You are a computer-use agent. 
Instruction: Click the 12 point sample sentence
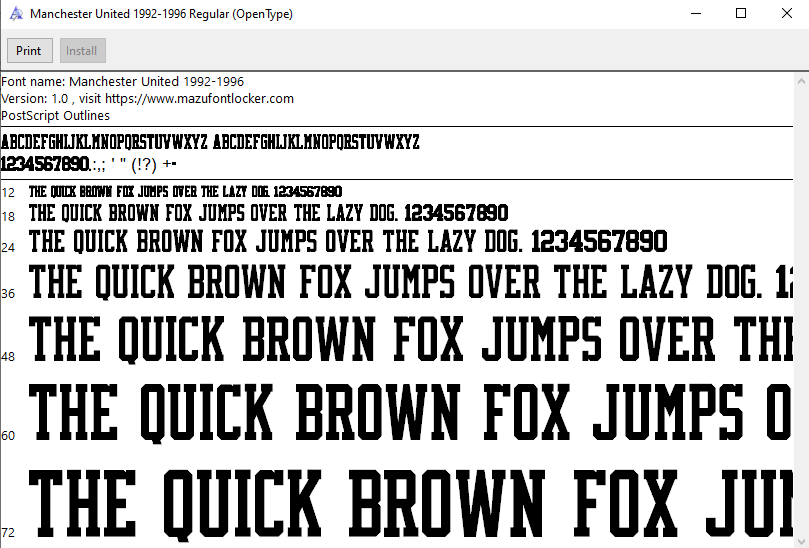tap(185, 192)
